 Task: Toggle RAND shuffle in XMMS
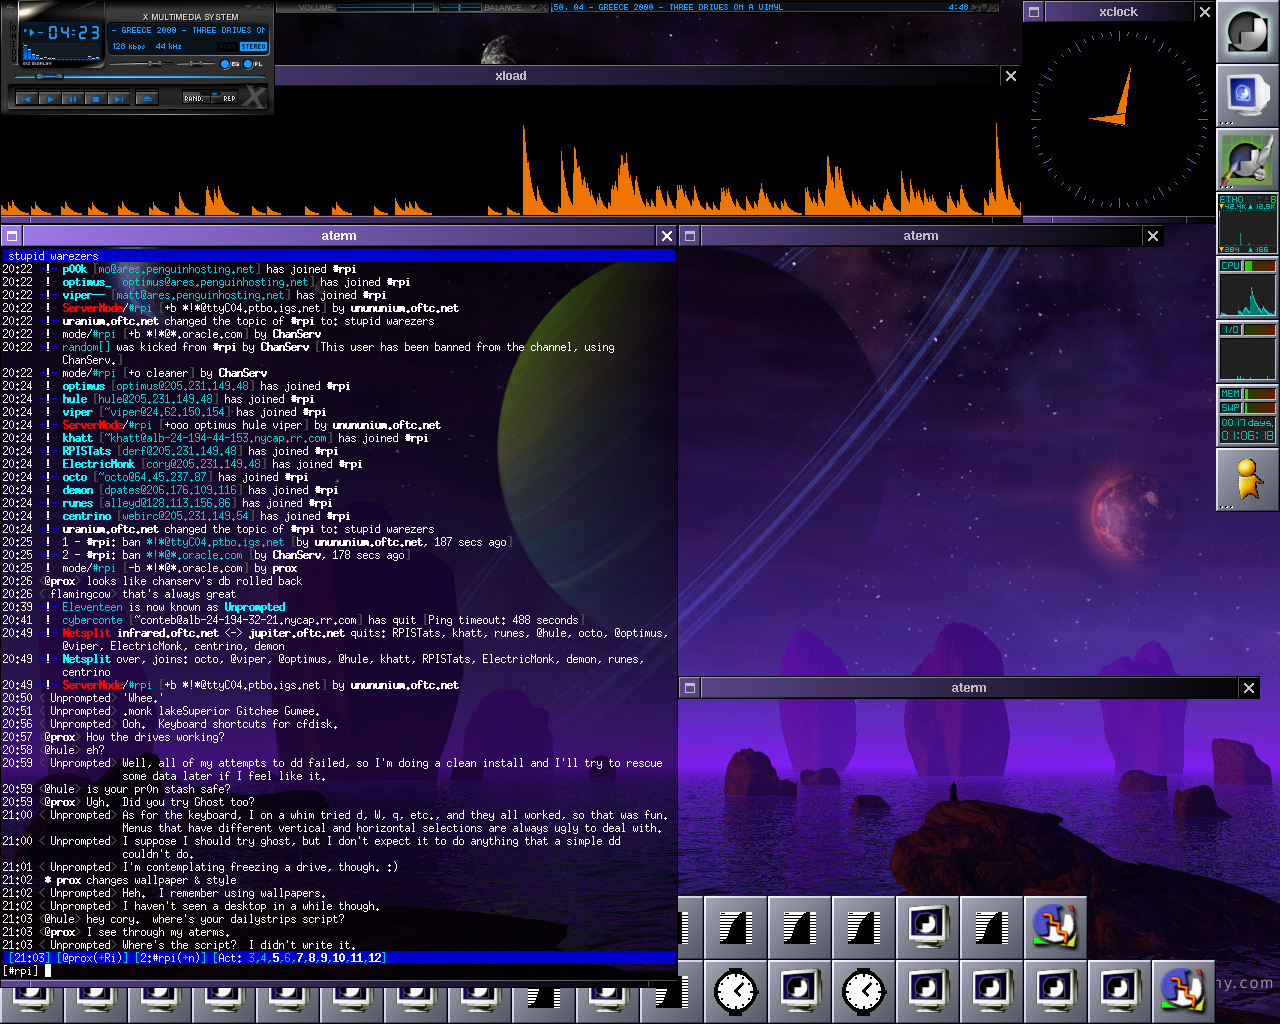point(195,97)
